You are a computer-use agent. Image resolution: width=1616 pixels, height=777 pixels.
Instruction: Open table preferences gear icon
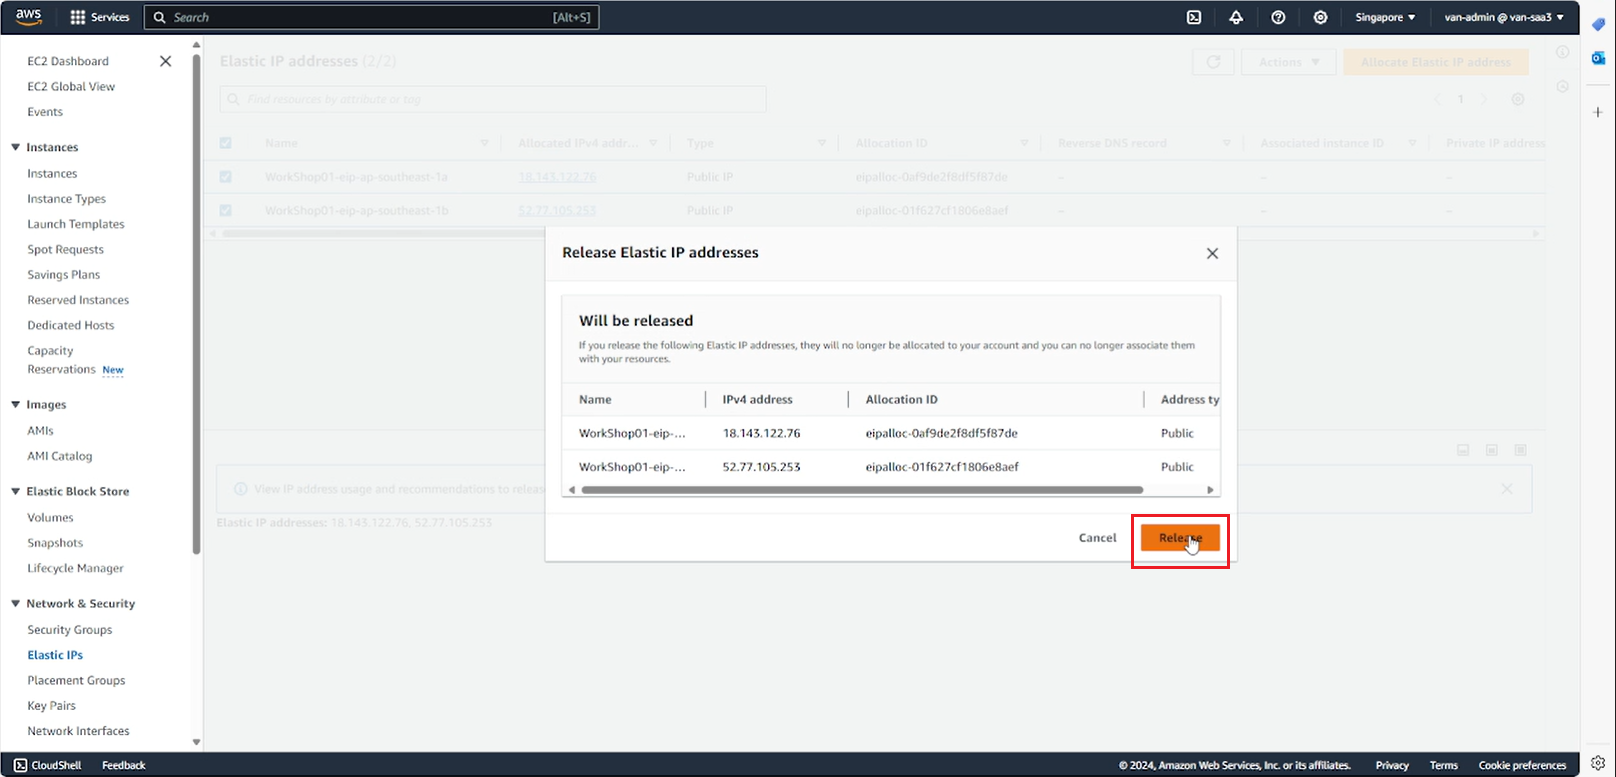(1518, 99)
